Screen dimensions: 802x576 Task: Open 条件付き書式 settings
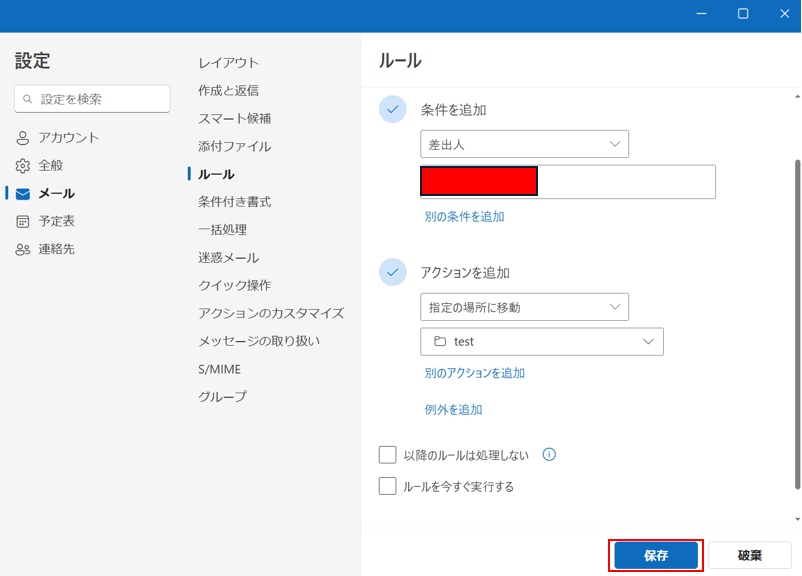click(x=235, y=202)
